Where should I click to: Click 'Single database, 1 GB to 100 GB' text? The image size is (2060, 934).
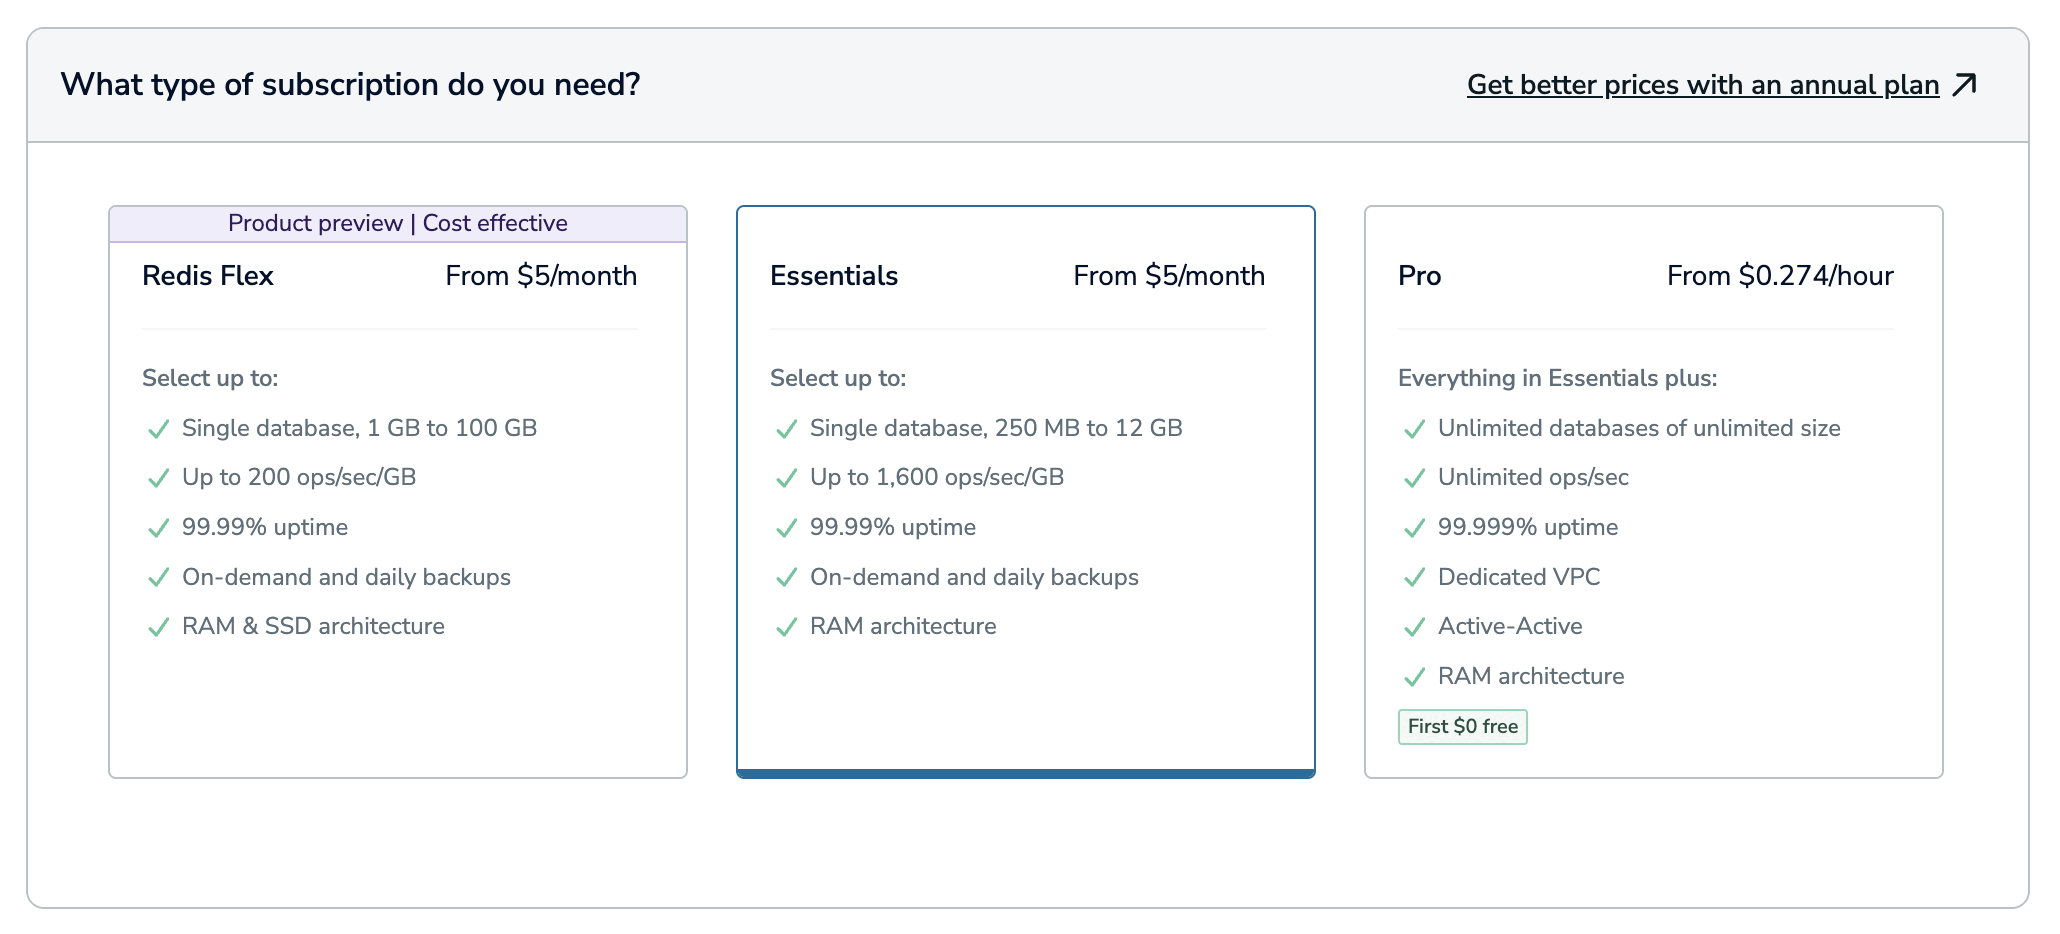point(360,428)
